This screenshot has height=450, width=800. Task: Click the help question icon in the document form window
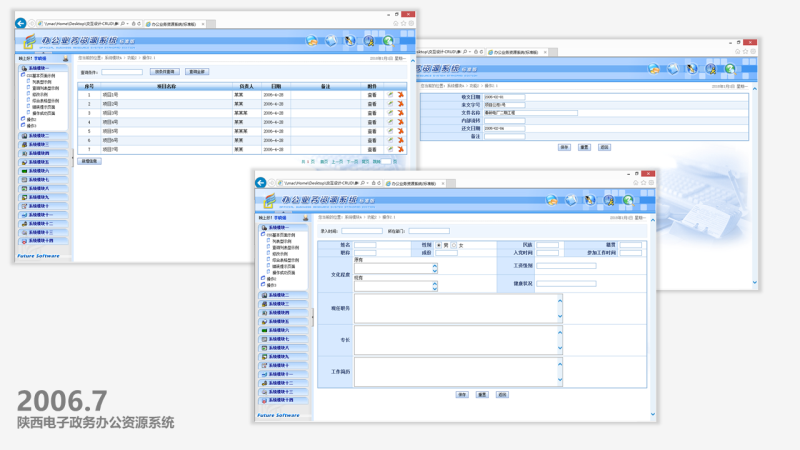[x=730, y=69]
